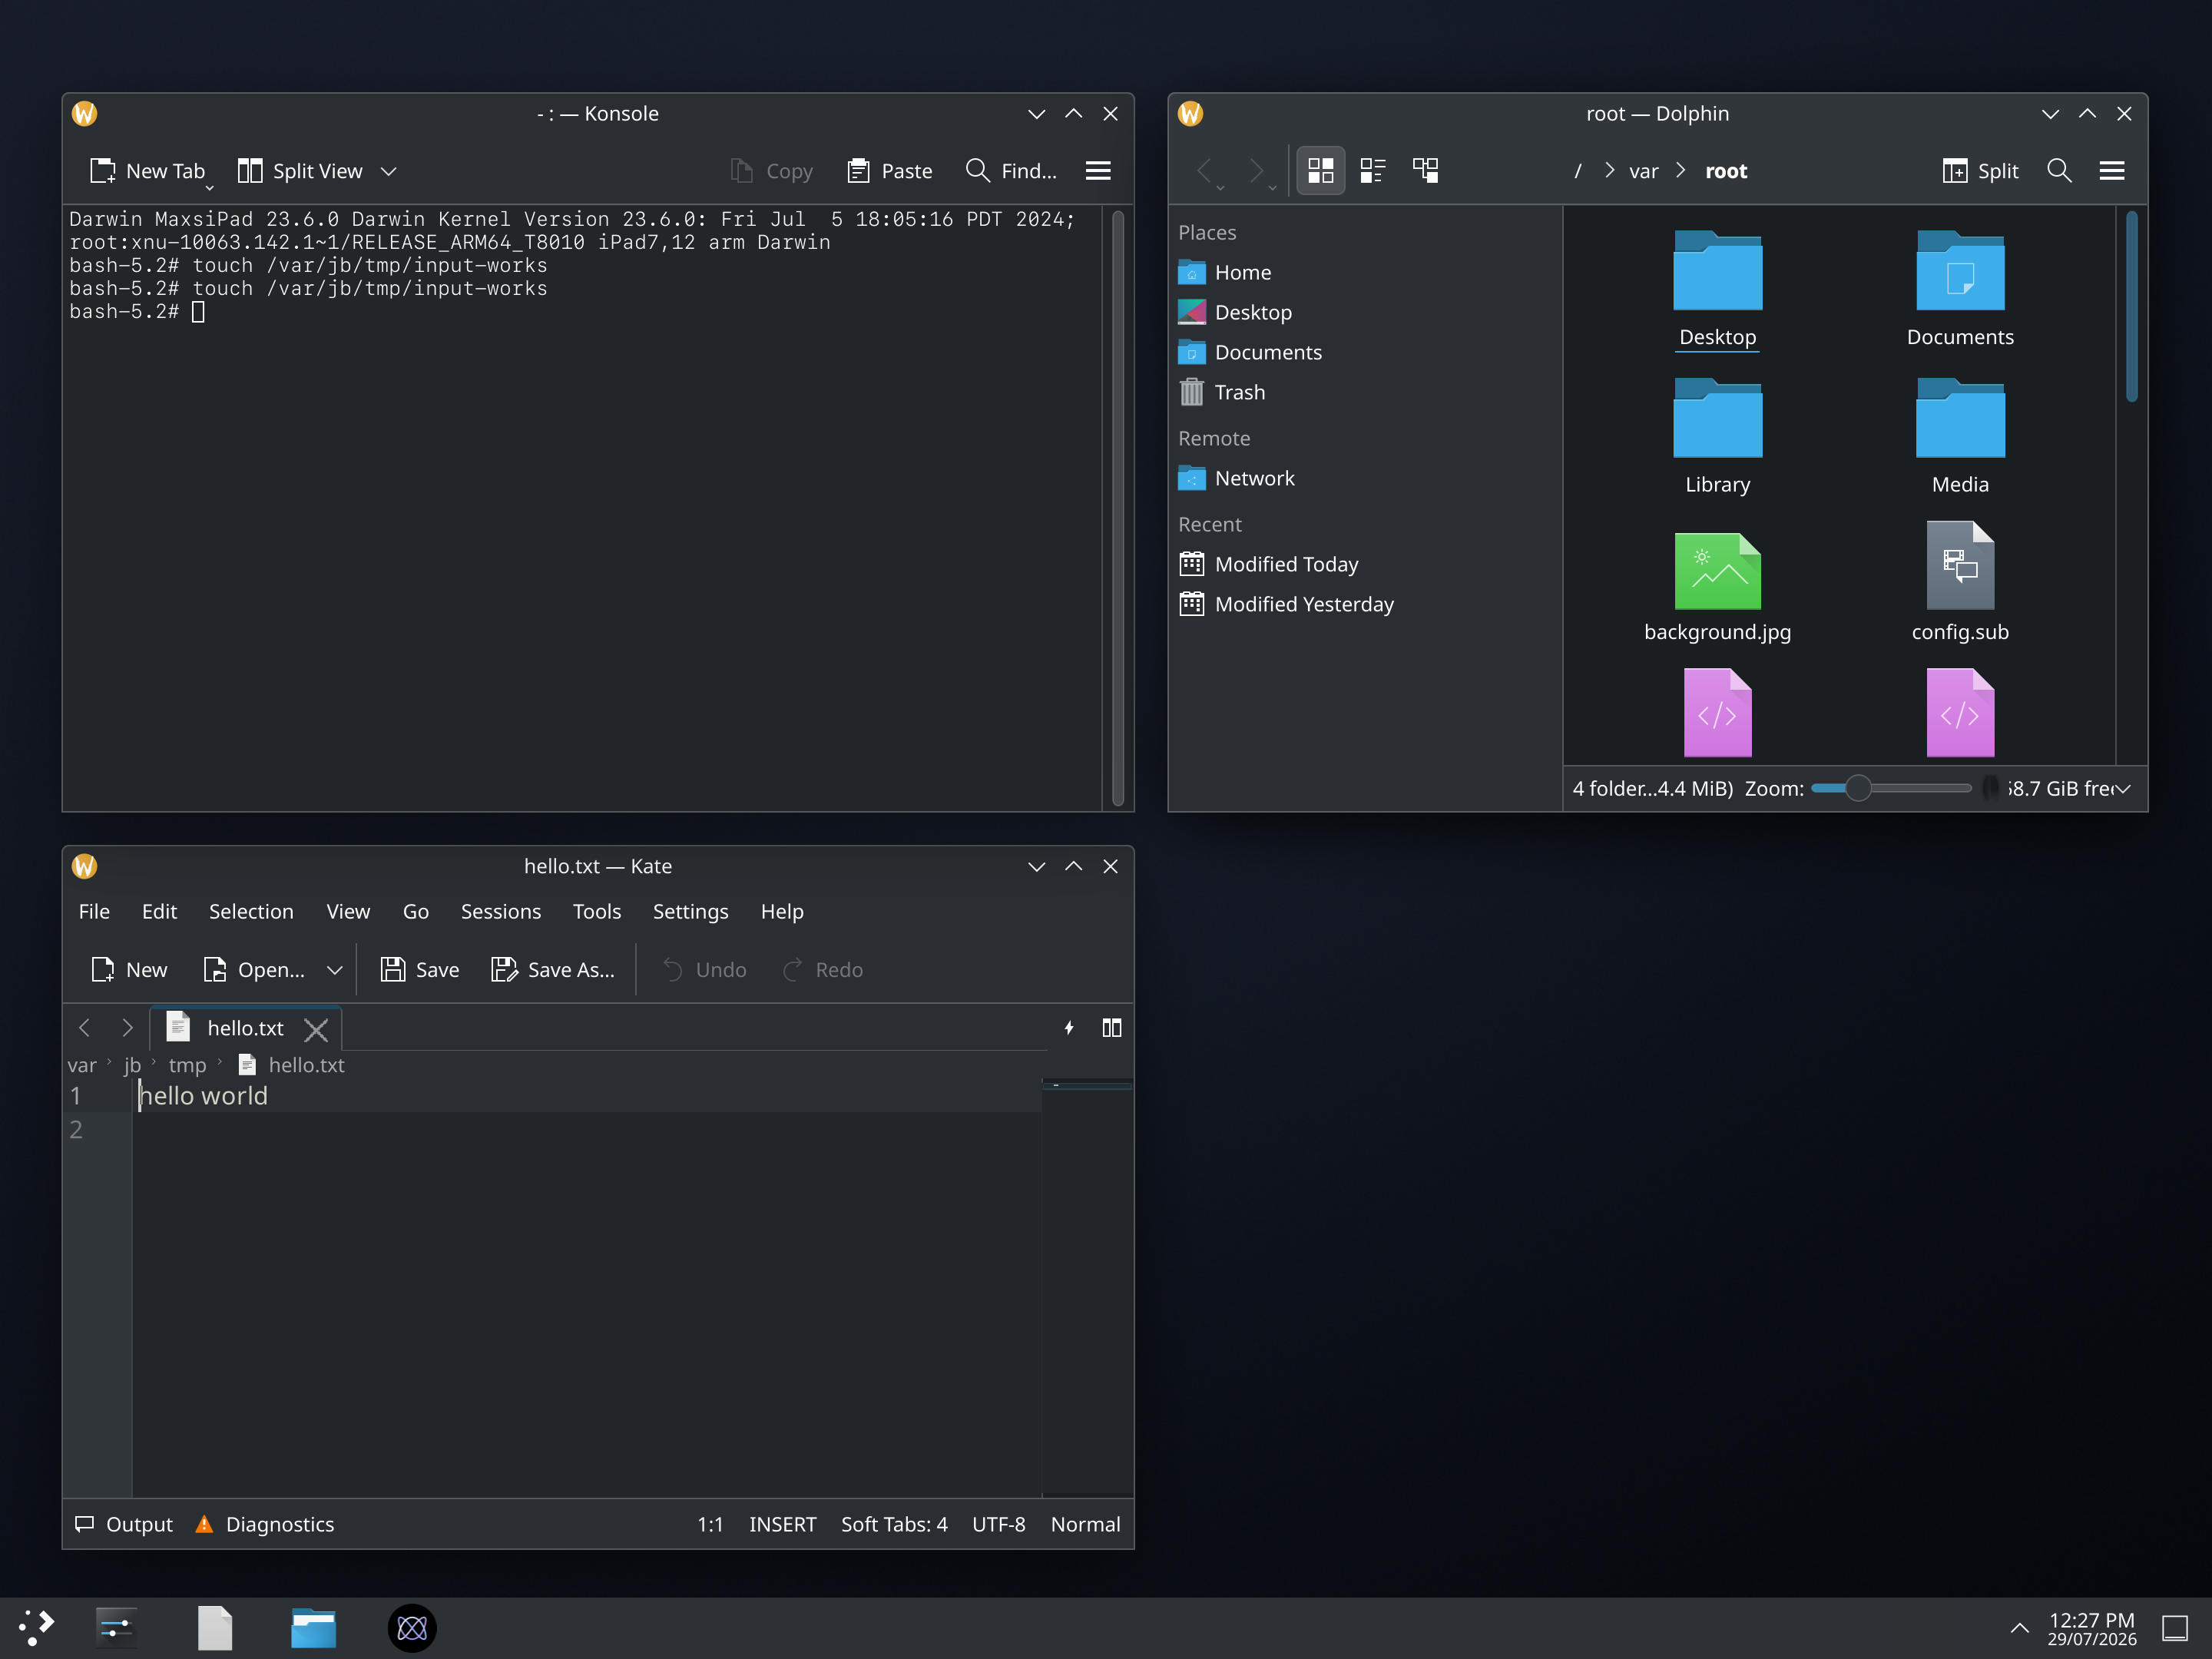Expand the free space dropdown in Dolphin status bar
Image resolution: width=2212 pixels, height=1659 pixels.
[2124, 789]
